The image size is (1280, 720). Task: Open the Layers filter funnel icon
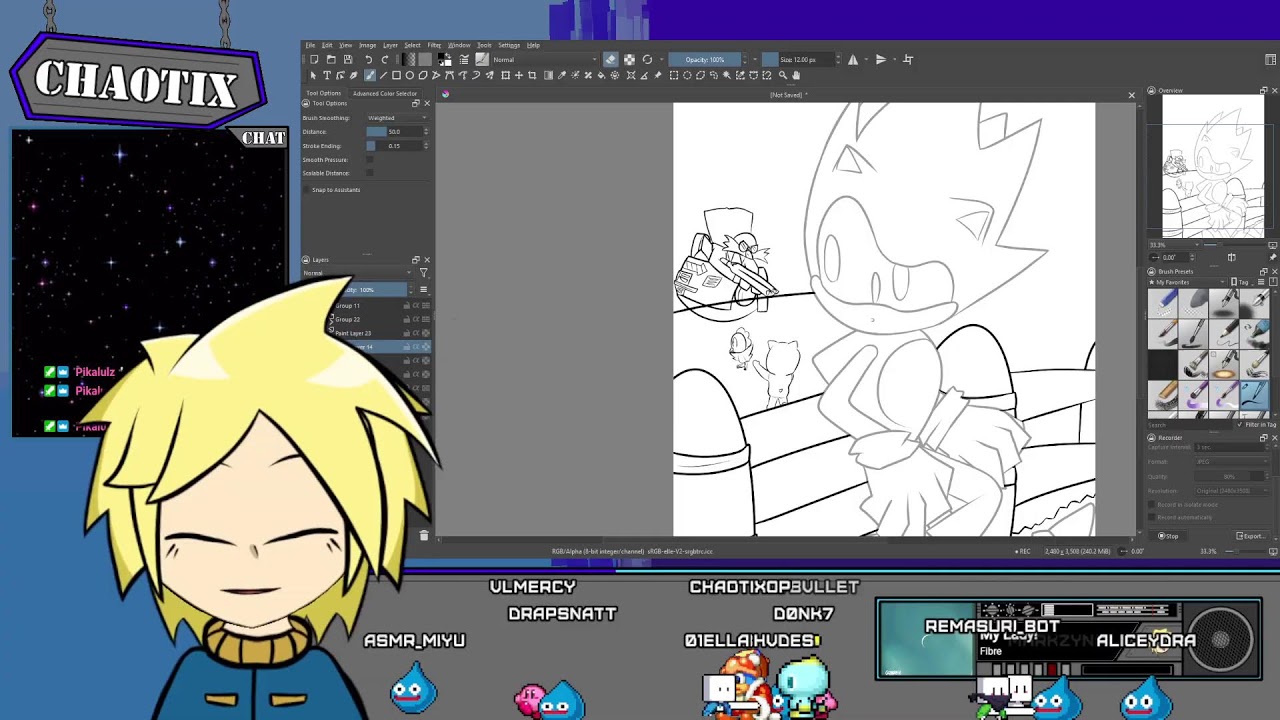423,273
